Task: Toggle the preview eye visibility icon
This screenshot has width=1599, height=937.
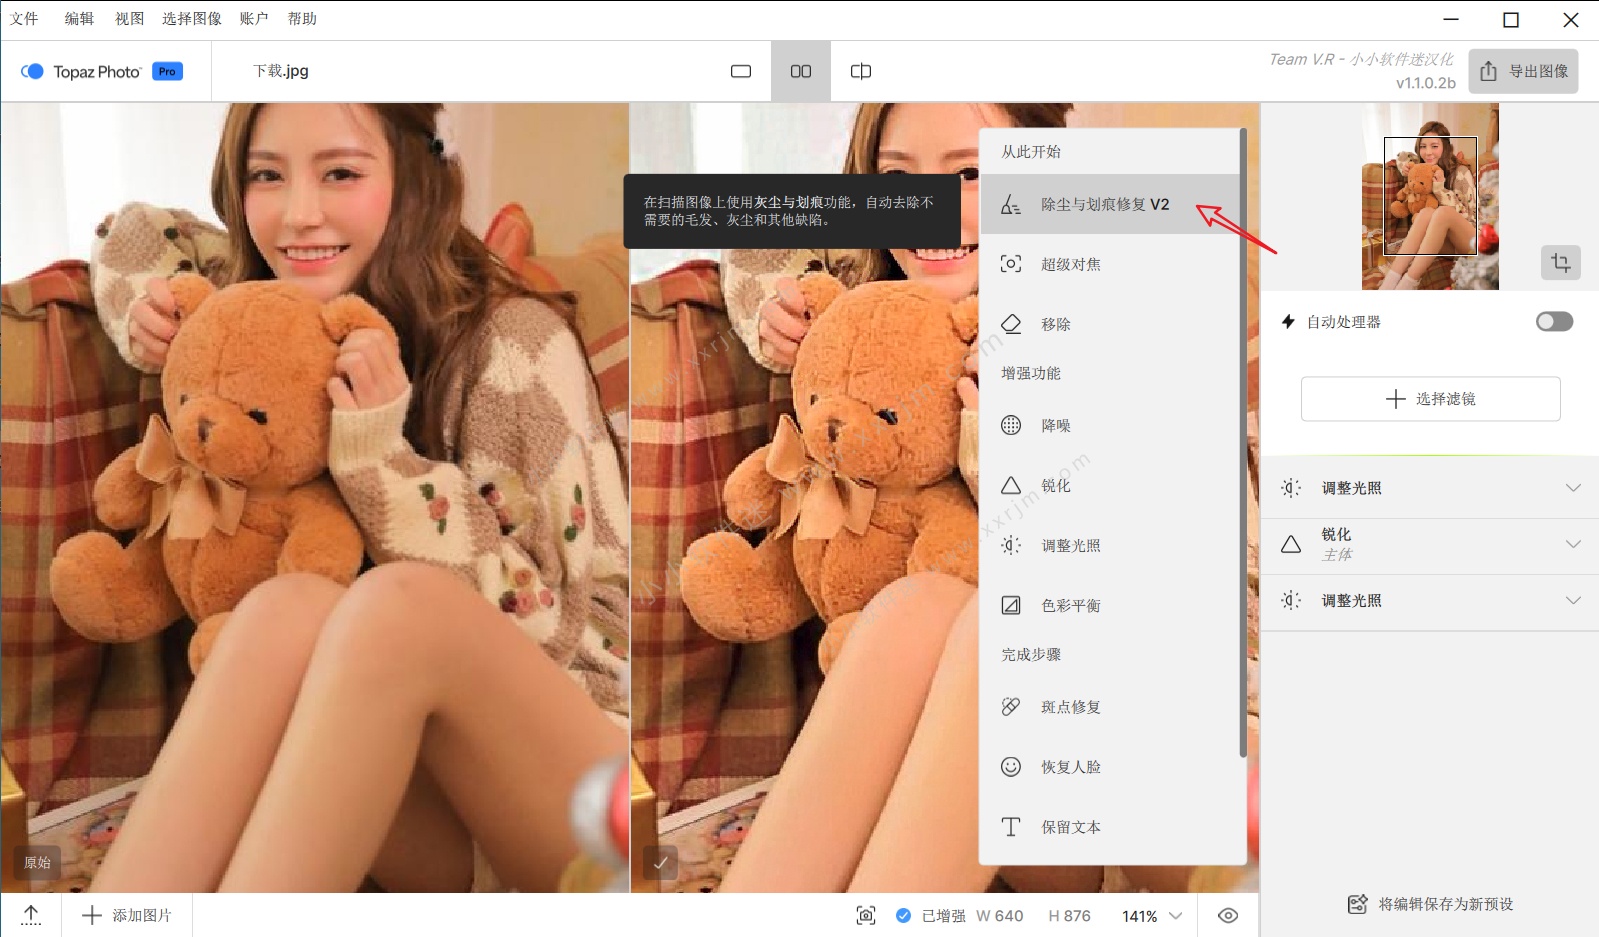Action: coord(1228,915)
